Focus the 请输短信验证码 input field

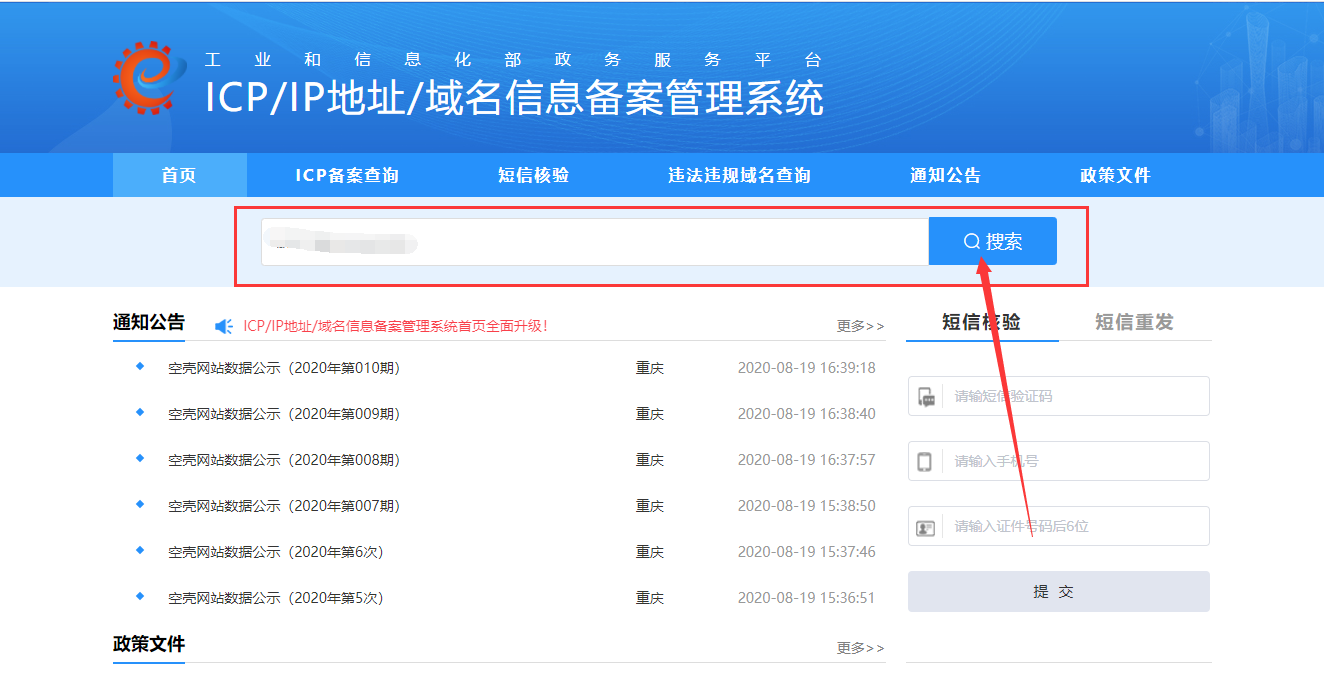point(1059,396)
